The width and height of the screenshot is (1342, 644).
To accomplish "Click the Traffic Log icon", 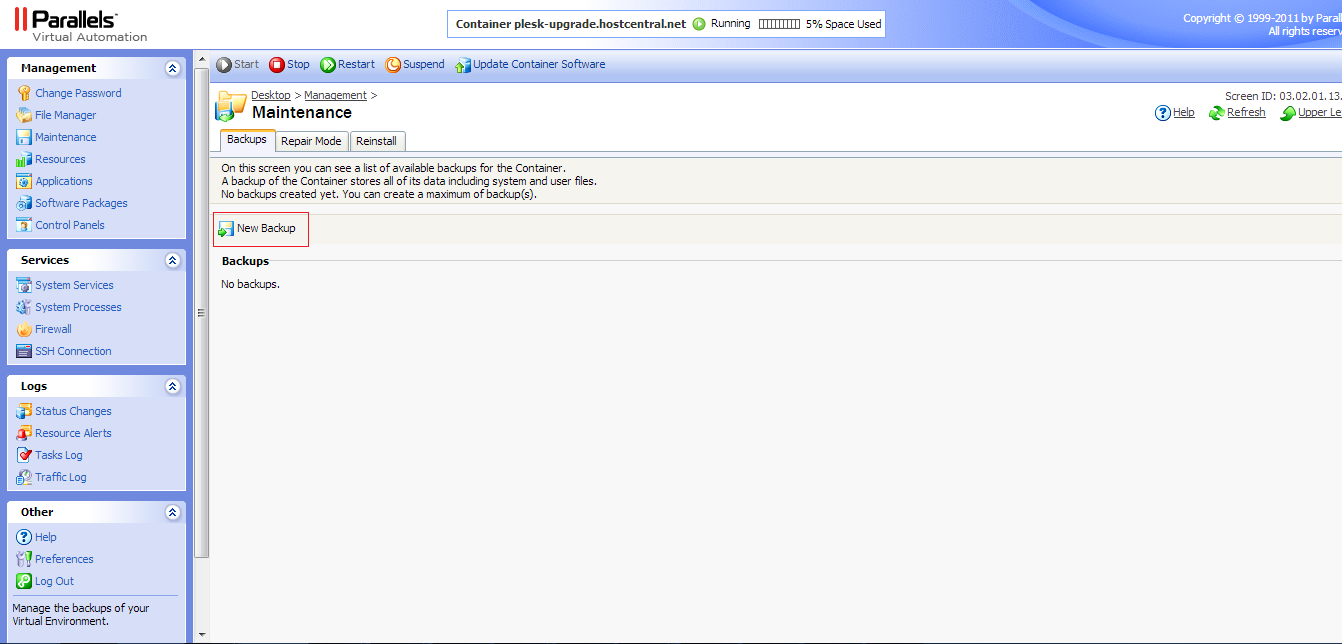I will 24,477.
